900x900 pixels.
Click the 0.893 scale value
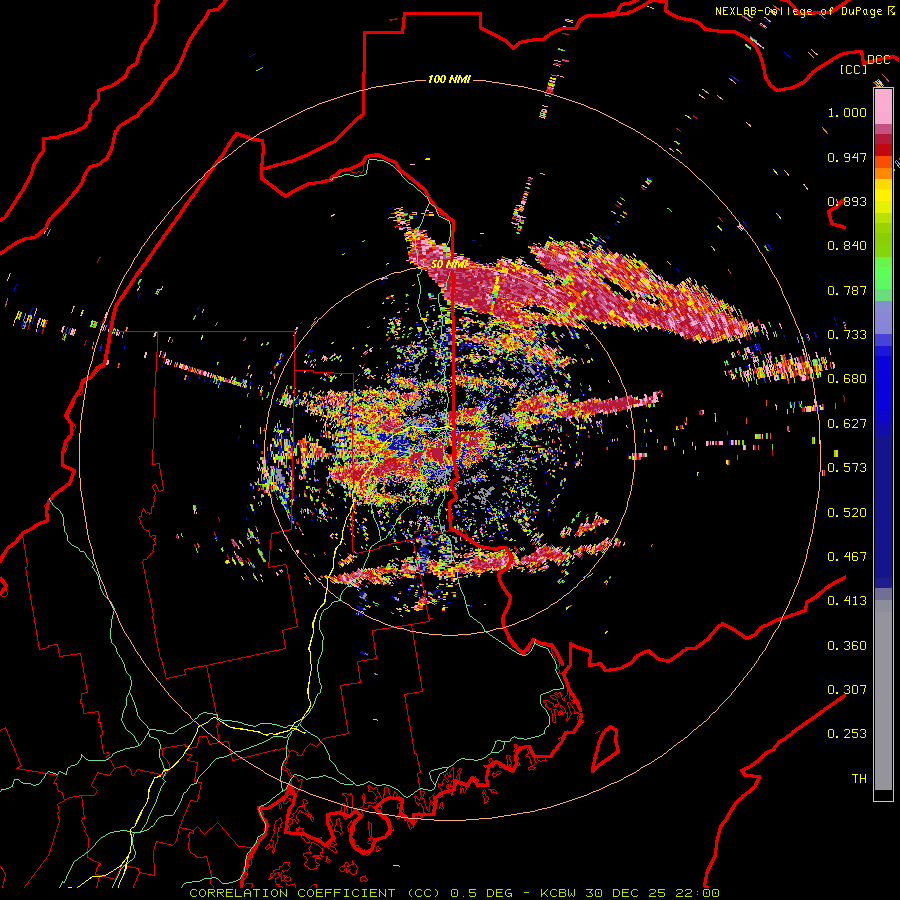847,201
